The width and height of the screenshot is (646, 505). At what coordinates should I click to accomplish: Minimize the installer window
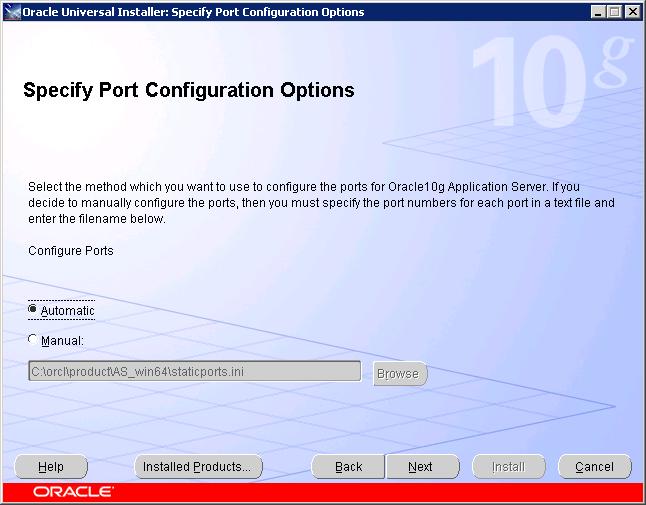[598, 12]
